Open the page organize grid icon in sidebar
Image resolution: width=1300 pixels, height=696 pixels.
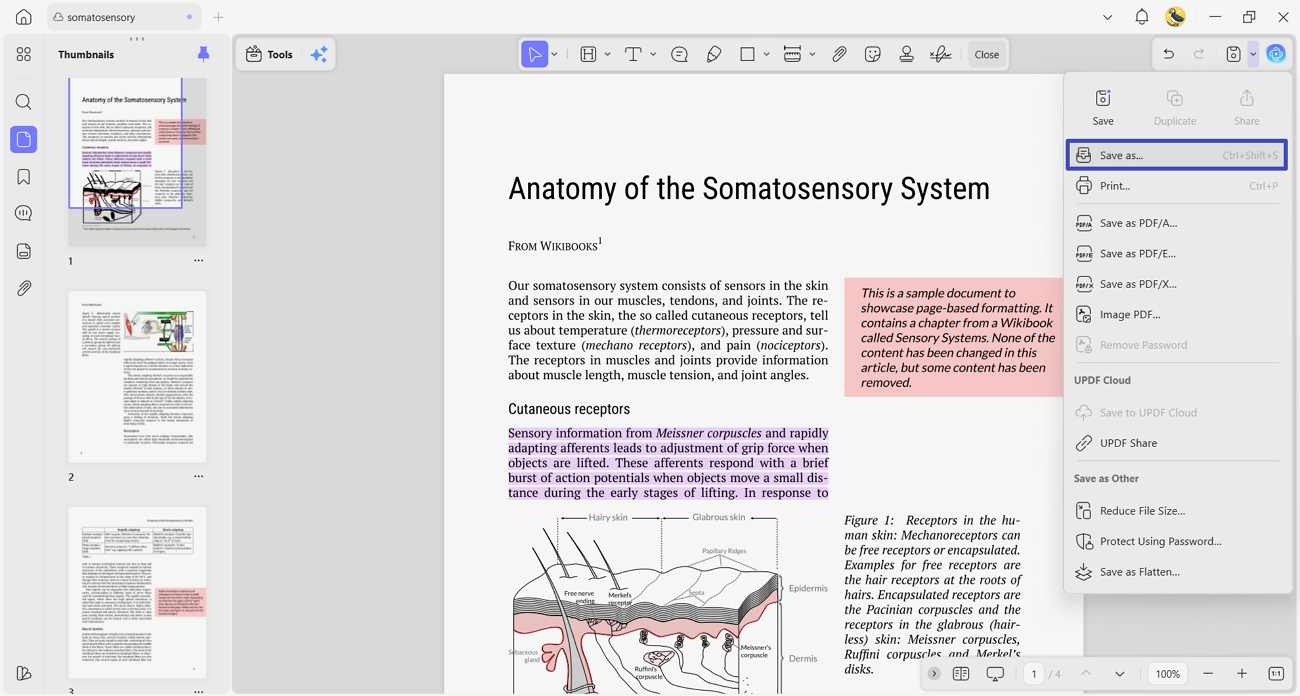[x=24, y=55]
